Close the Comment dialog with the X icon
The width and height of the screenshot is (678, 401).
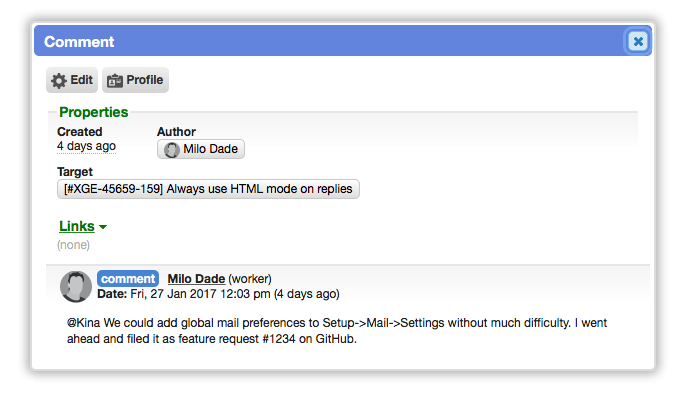pos(638,42)
